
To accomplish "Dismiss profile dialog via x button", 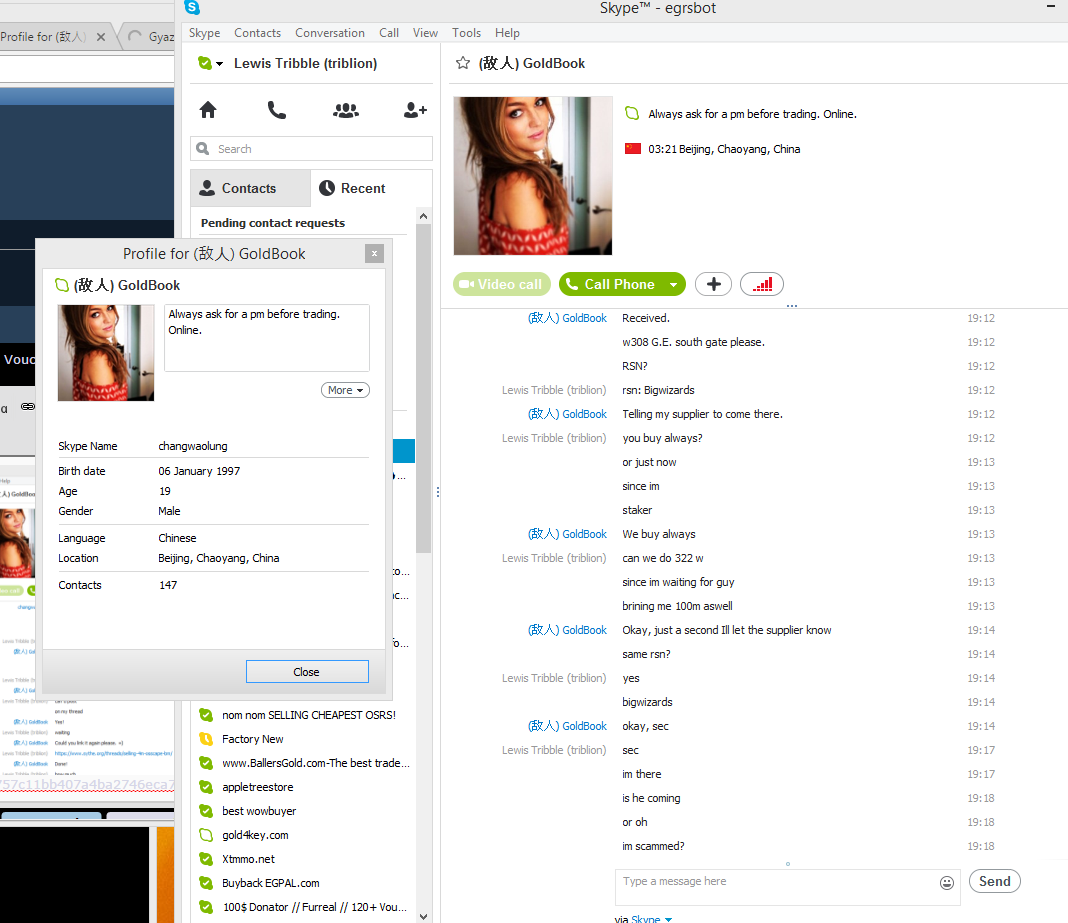I will point(374,253).
